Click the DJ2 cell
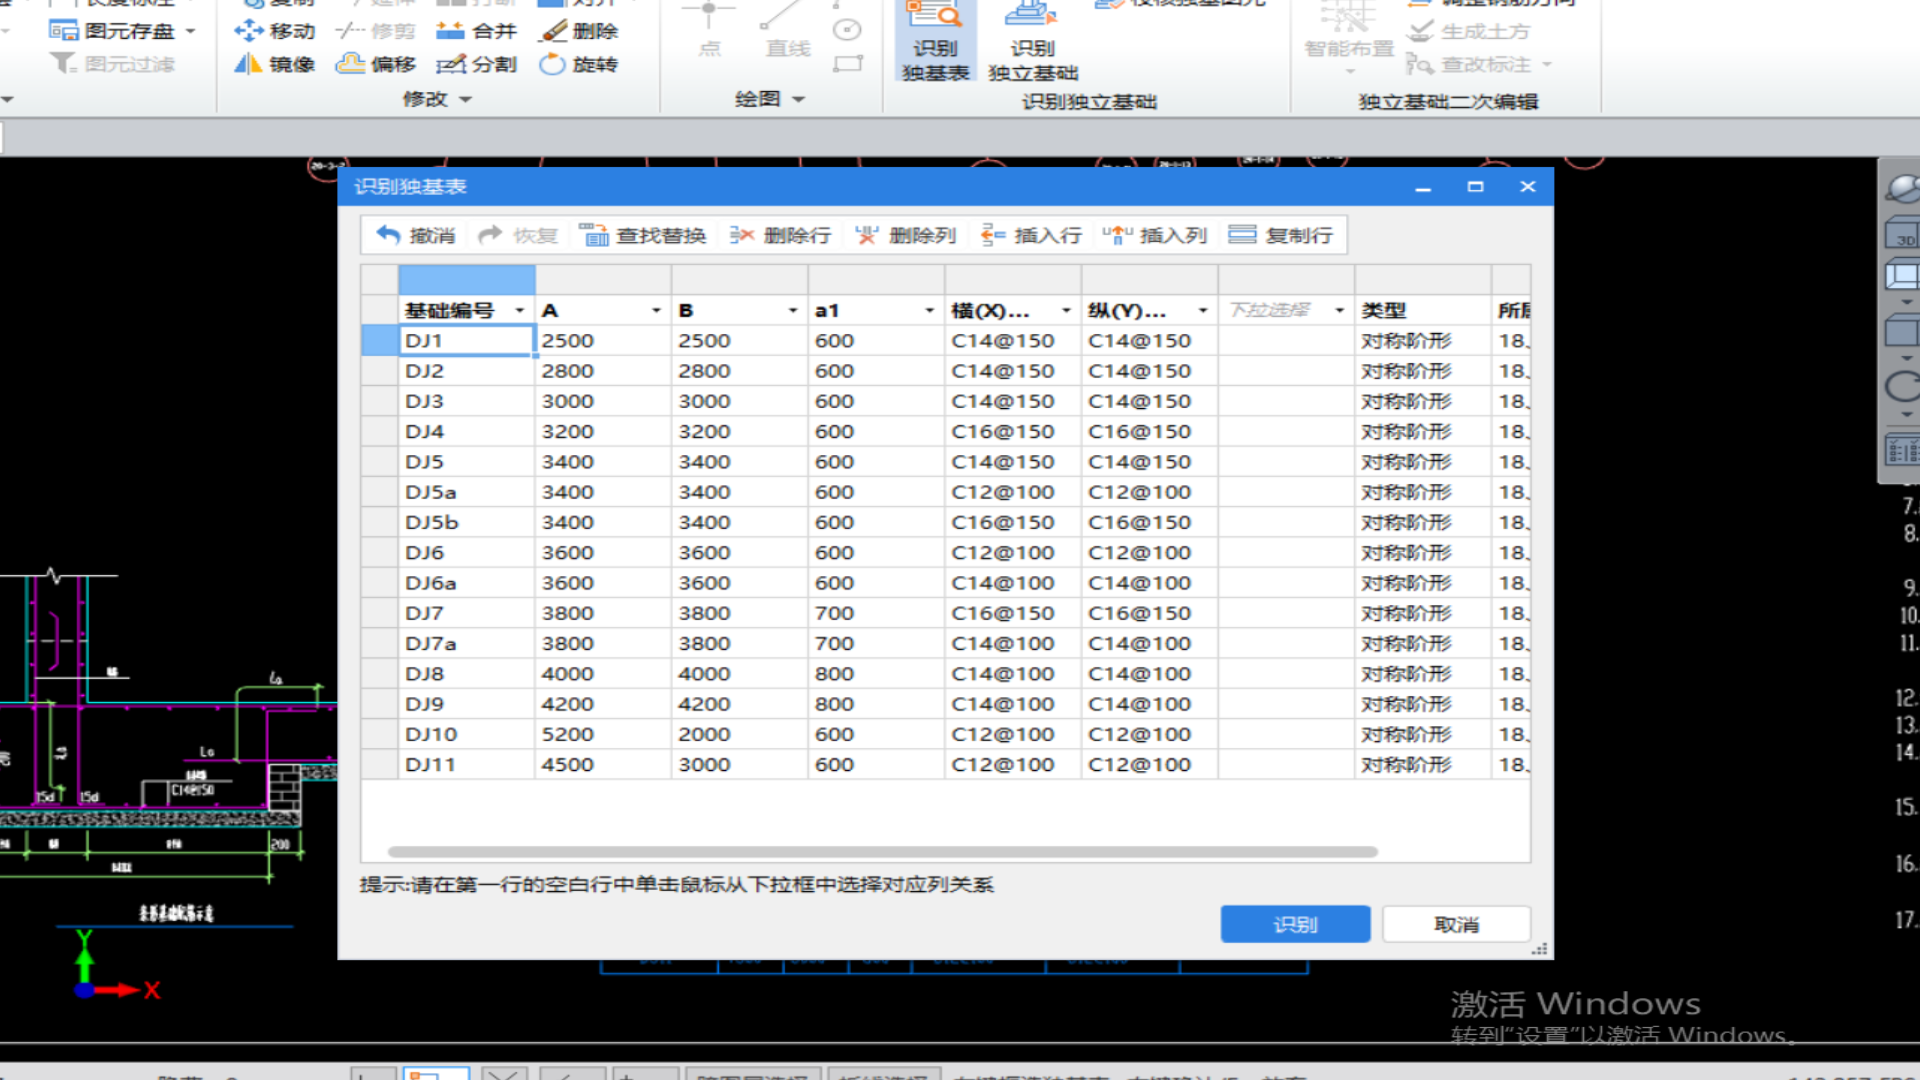 coord(466,371)
